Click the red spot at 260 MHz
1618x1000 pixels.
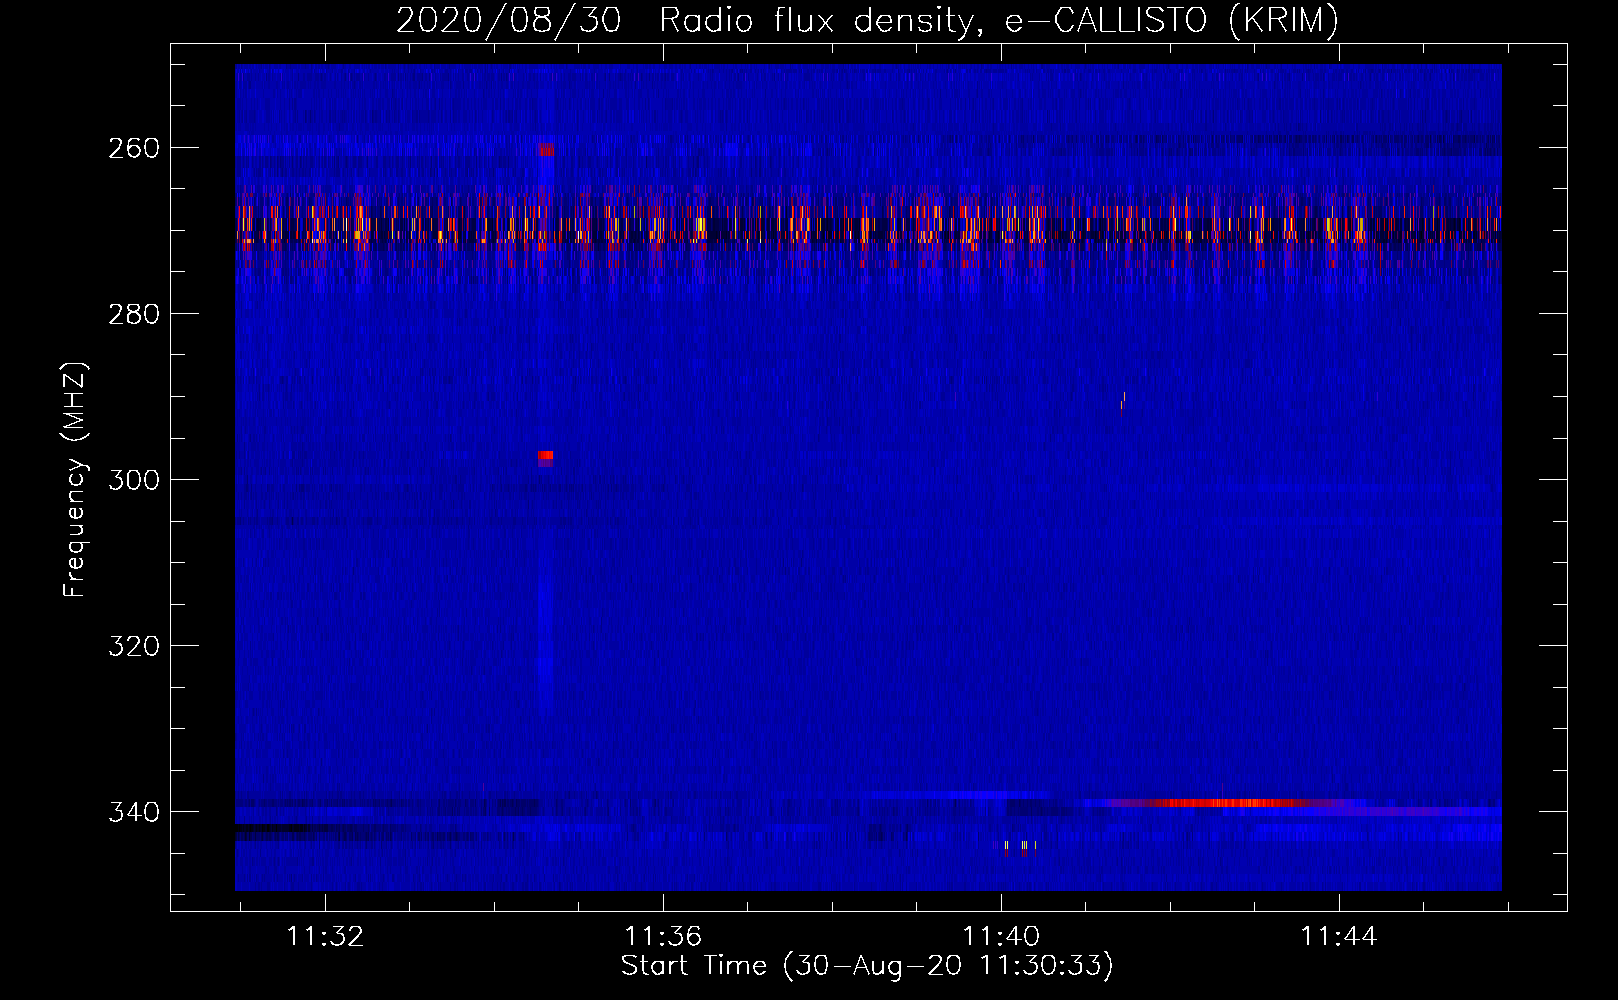tap(545, 150)
